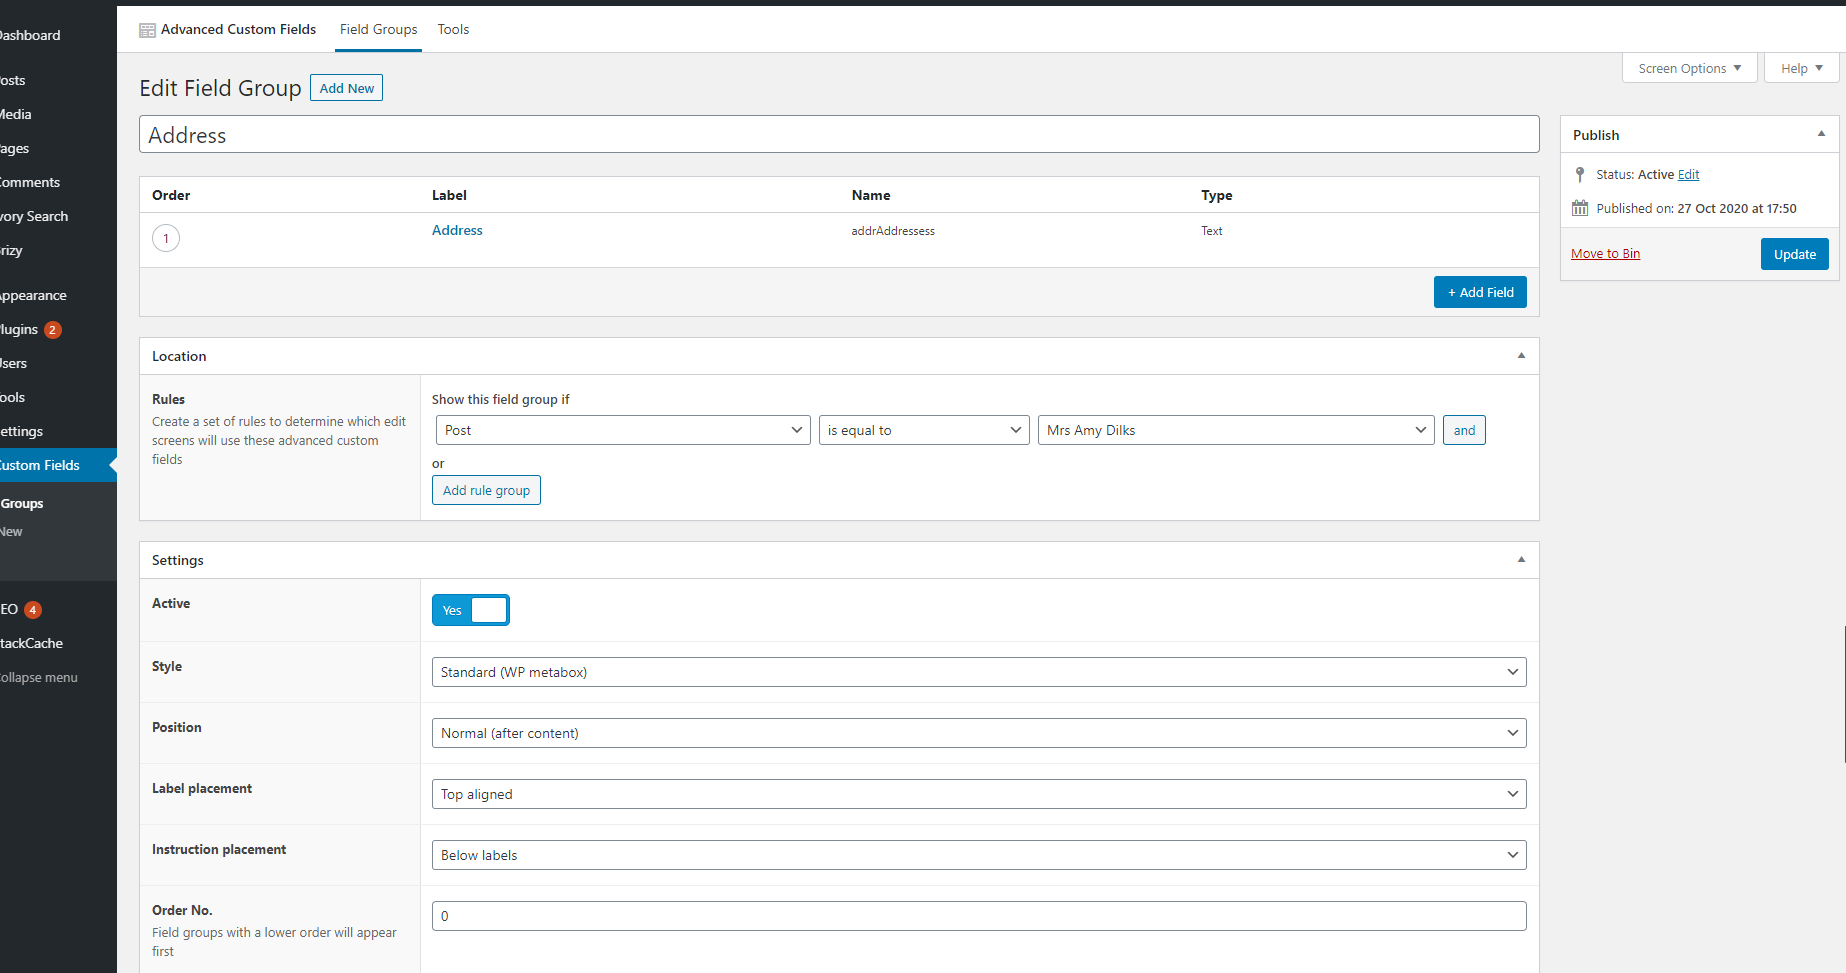Open Custom Fields in the sidebar
This screenshot has width=1846, height=973.
point(58,465)
